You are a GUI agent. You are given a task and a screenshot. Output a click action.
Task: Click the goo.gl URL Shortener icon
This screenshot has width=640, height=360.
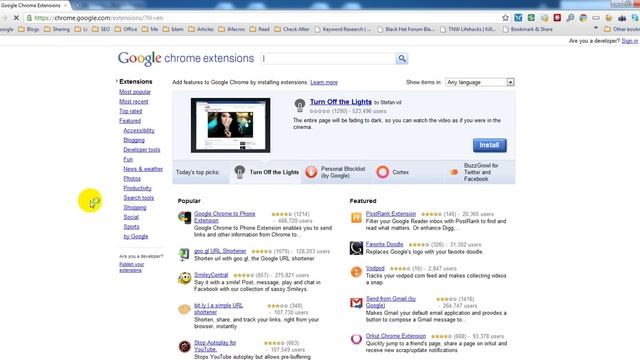pos(184,254)
